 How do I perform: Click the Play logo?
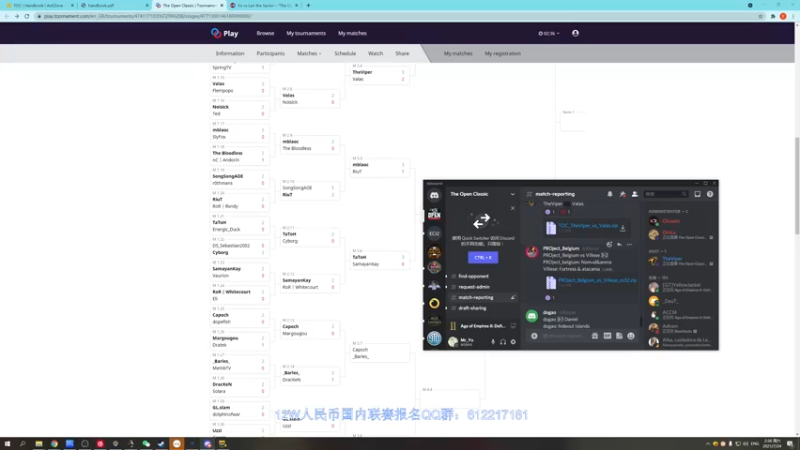224,33
